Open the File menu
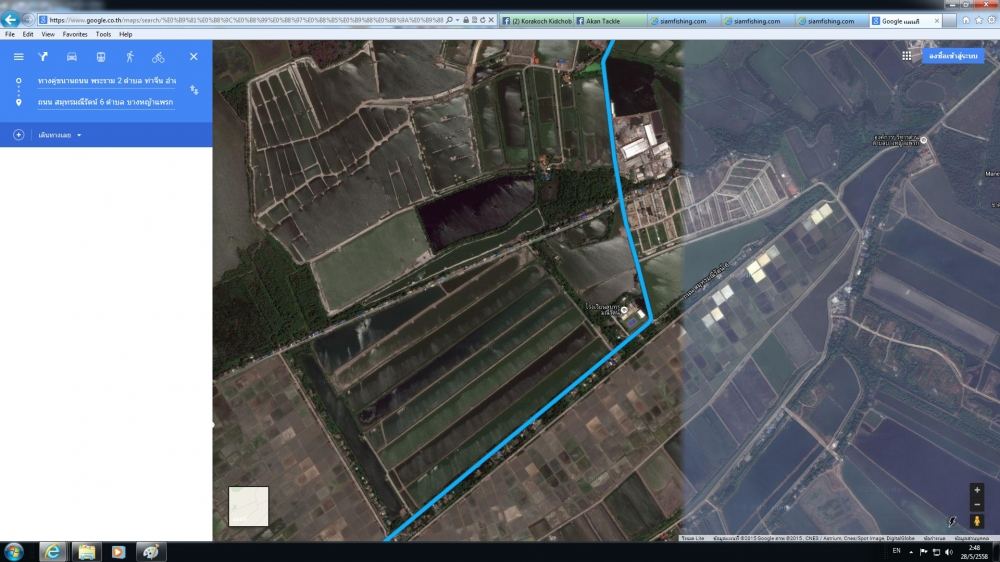Image resolution: width=1000 pixels, height=562 pixels. tap(10, 34)
